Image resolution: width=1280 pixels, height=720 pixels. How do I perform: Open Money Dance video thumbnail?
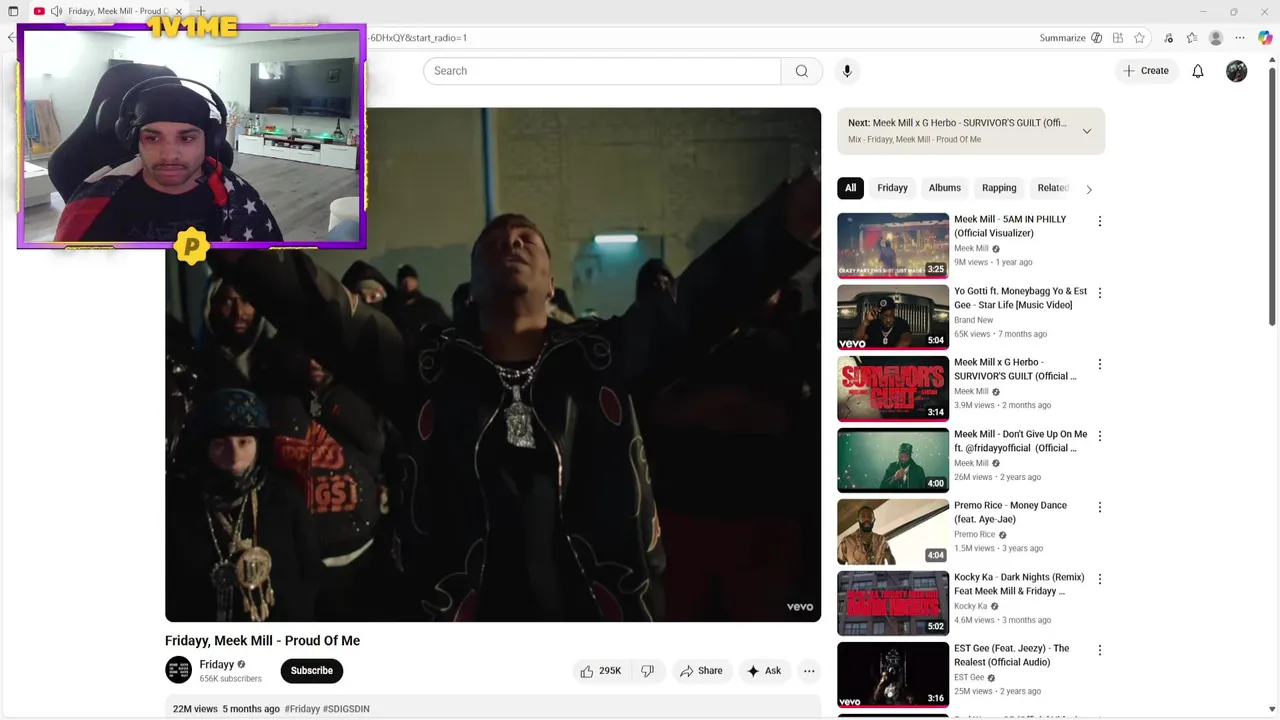[893, 531]
